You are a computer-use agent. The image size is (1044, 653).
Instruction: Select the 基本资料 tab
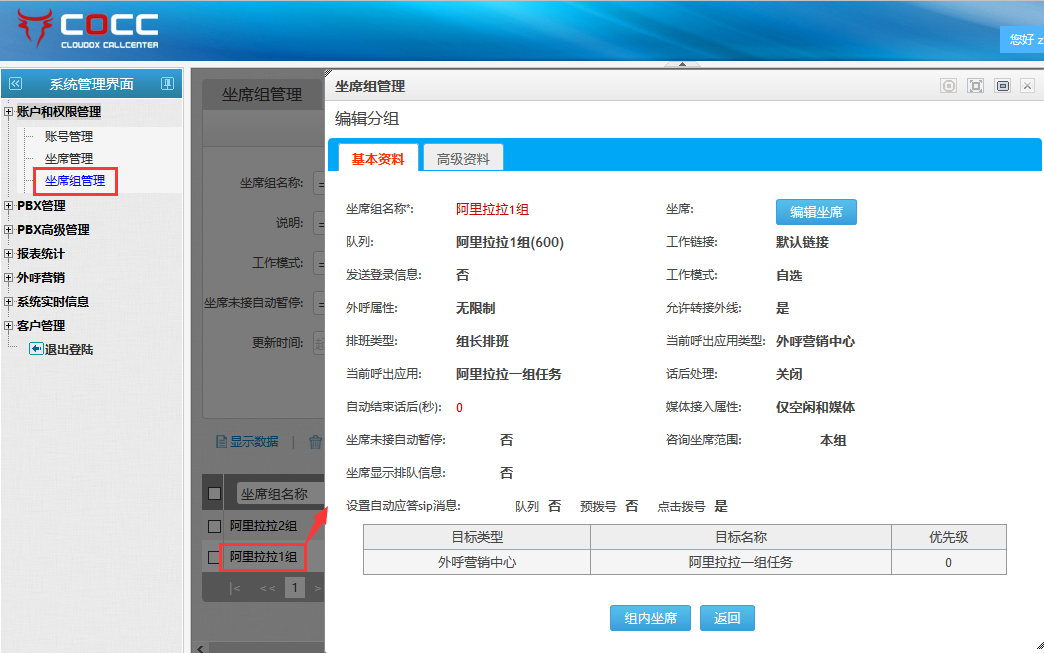click(377, 158)
